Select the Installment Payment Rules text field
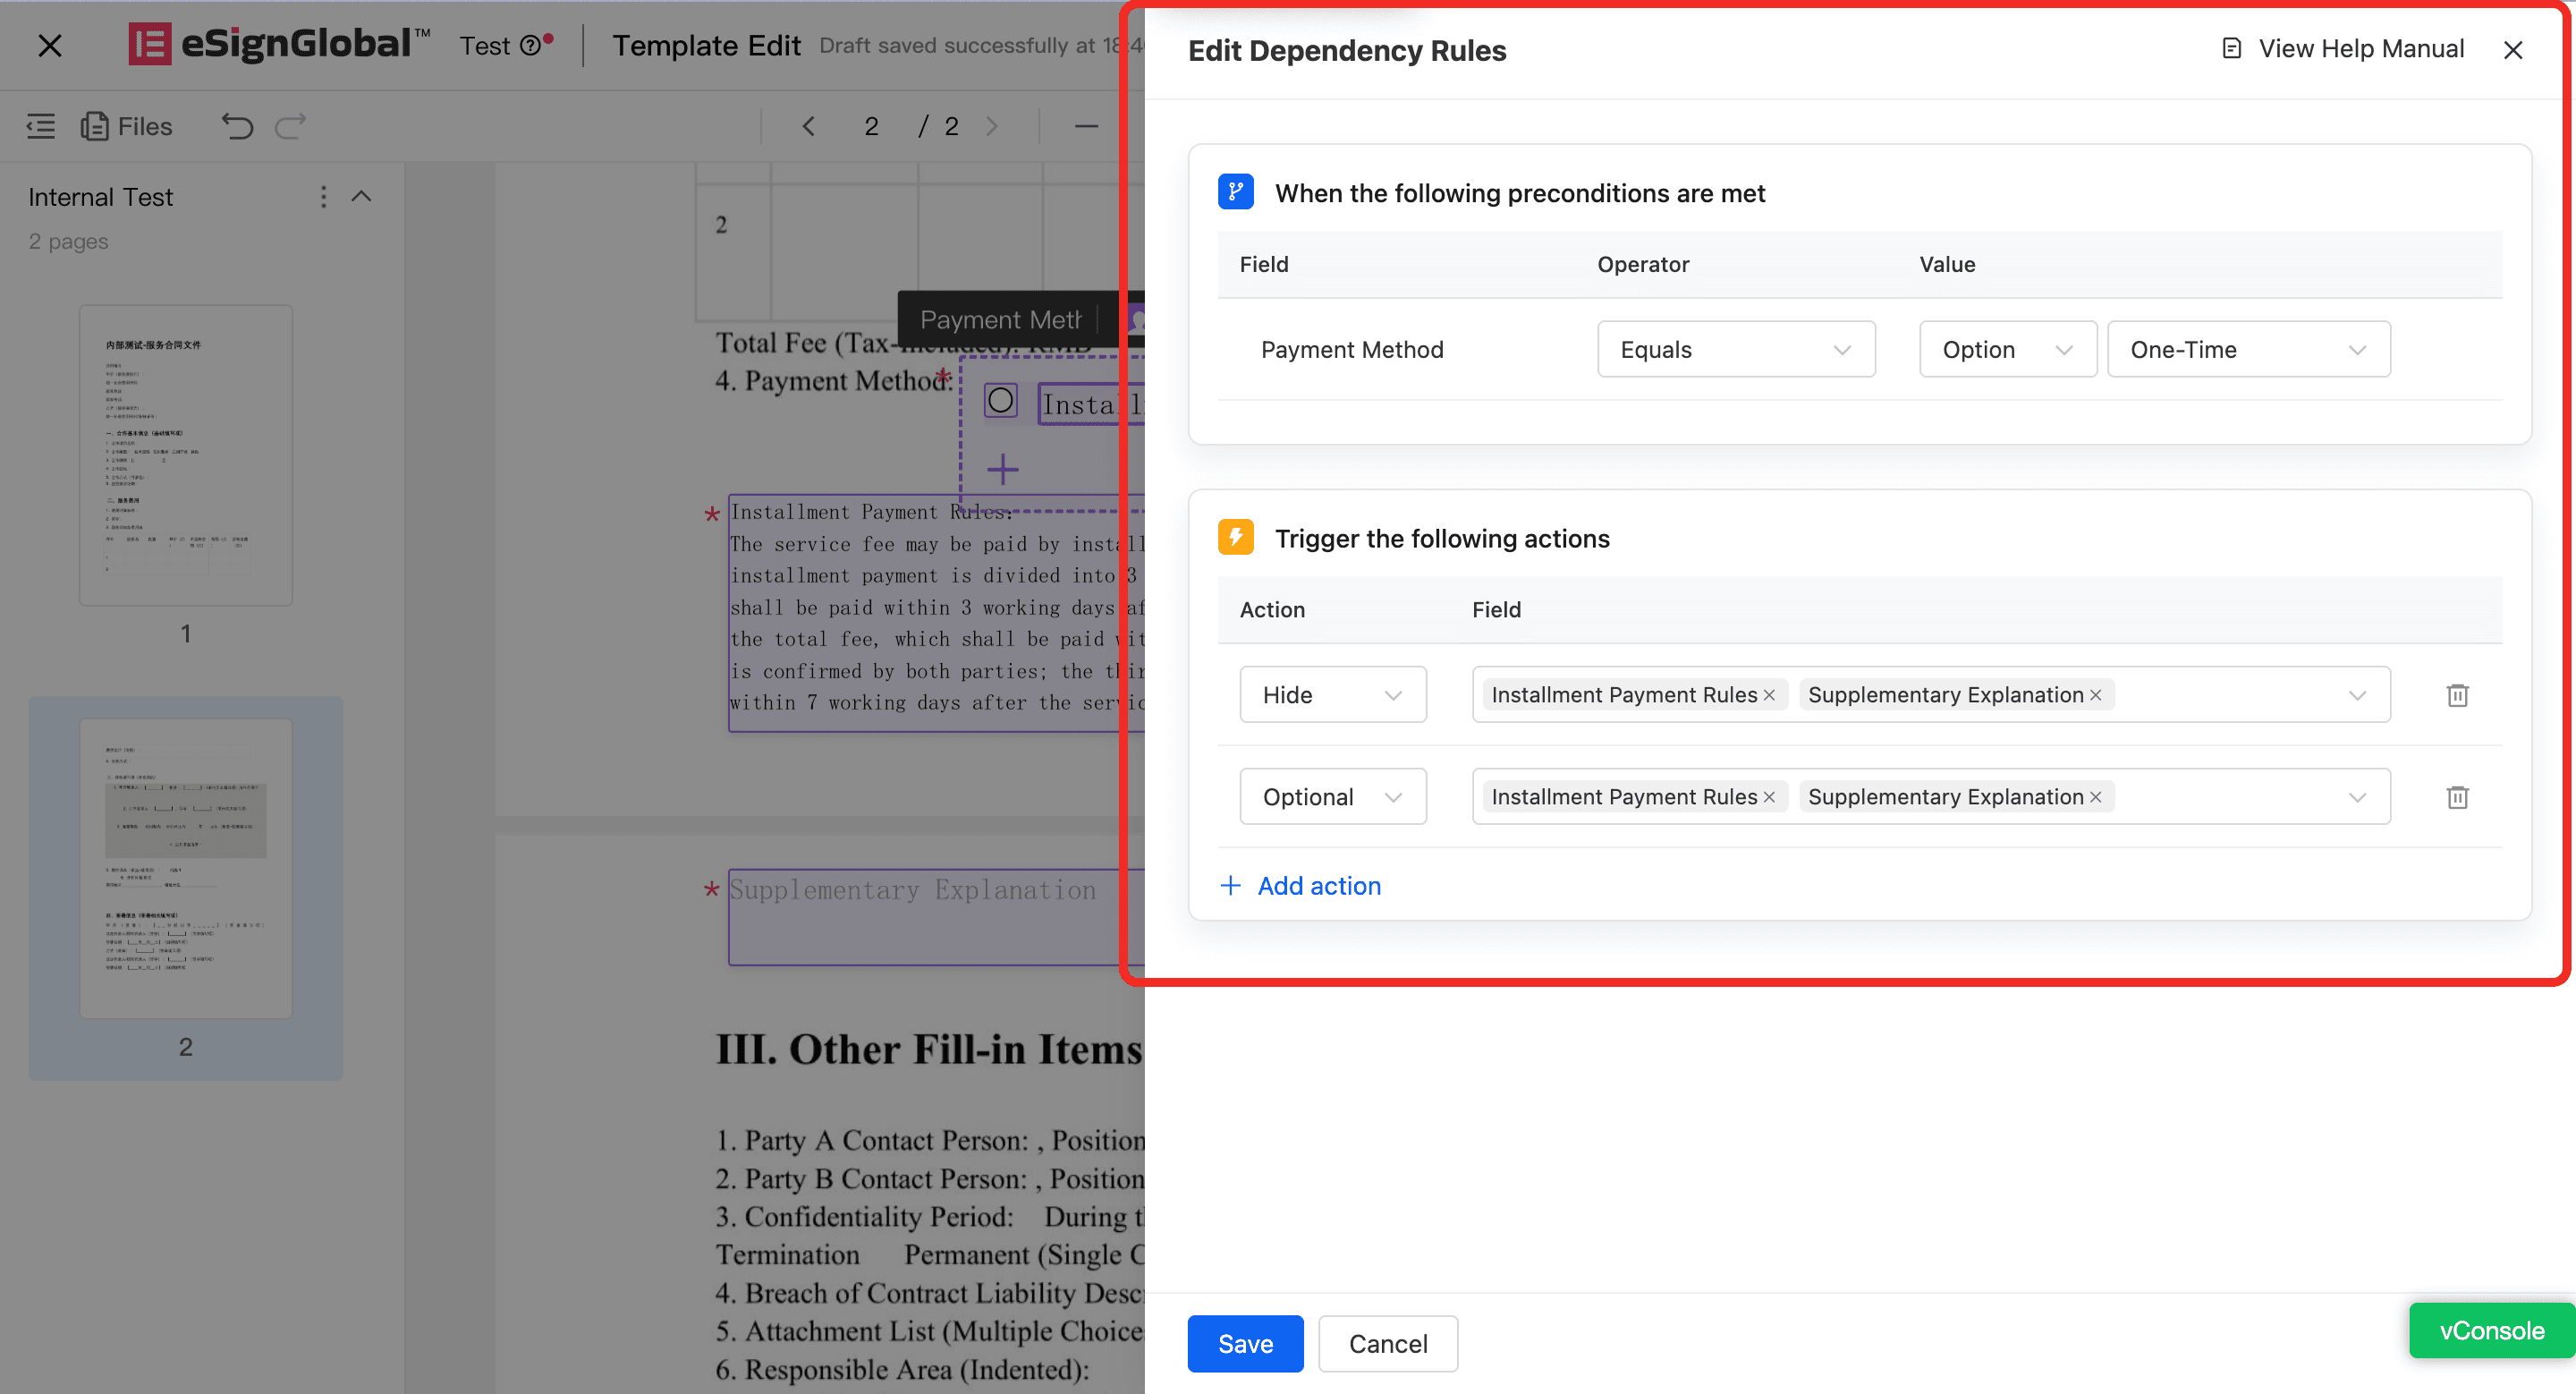Screen dimensions: 2576x1394 [935, 613]
